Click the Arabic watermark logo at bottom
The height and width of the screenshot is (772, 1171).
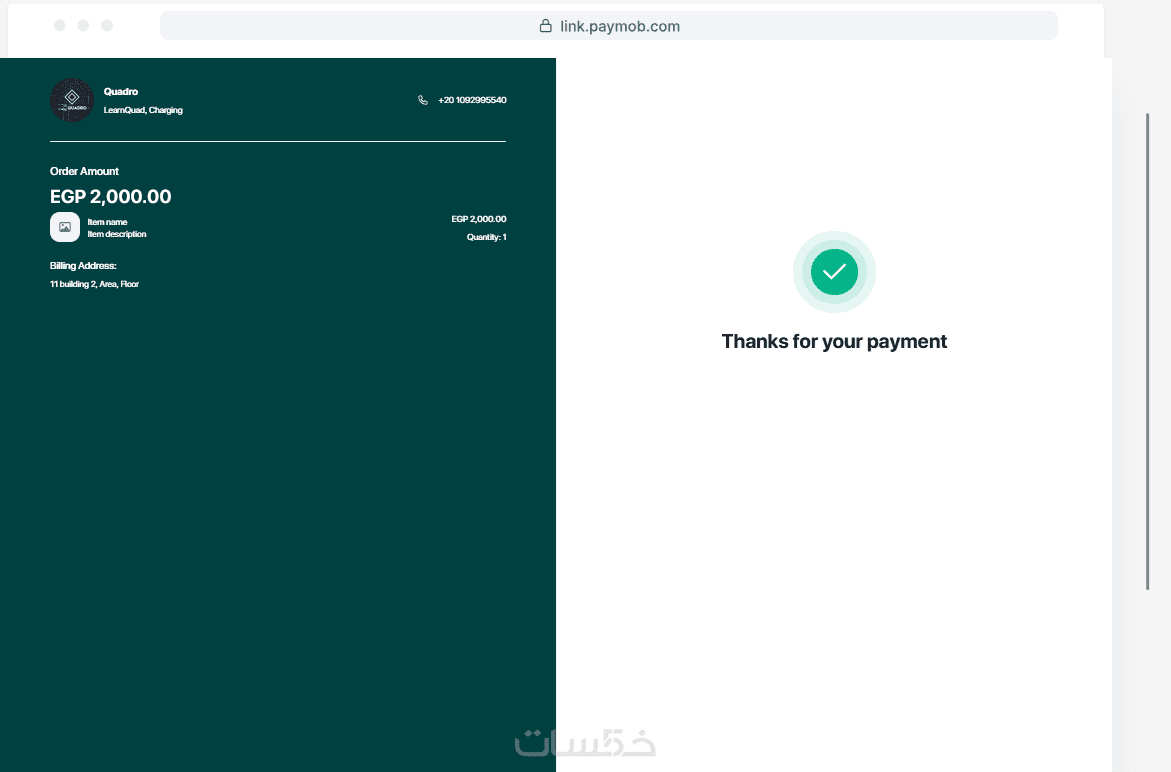(586, 742)
